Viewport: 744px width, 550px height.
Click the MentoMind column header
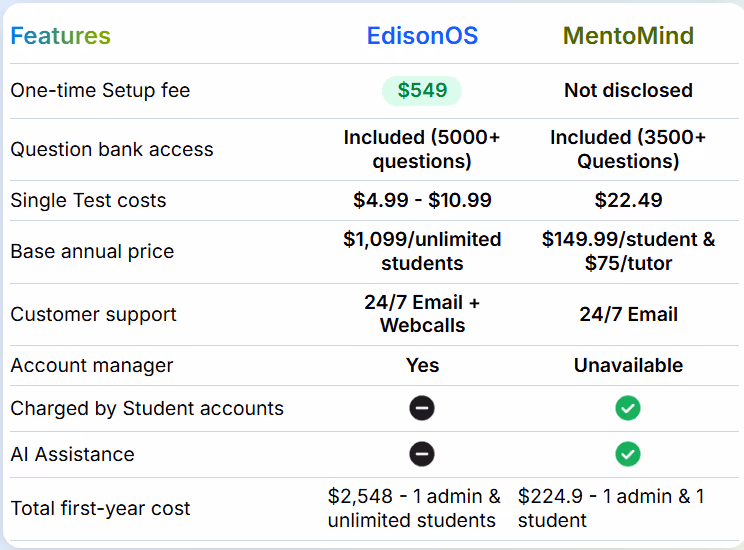628,36
